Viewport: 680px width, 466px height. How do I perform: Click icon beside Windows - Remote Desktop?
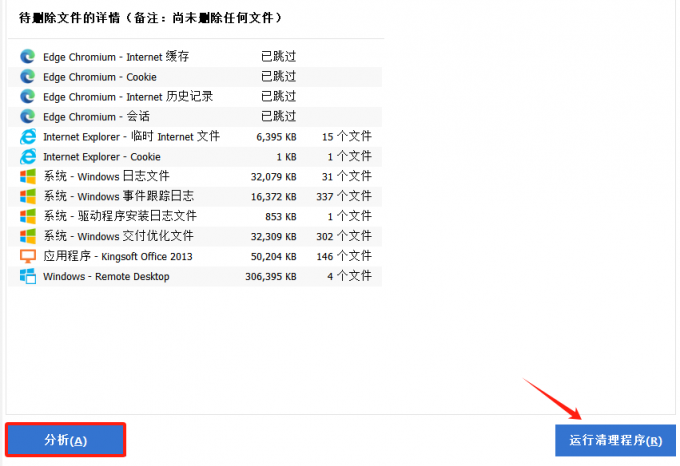click(28, 276)
